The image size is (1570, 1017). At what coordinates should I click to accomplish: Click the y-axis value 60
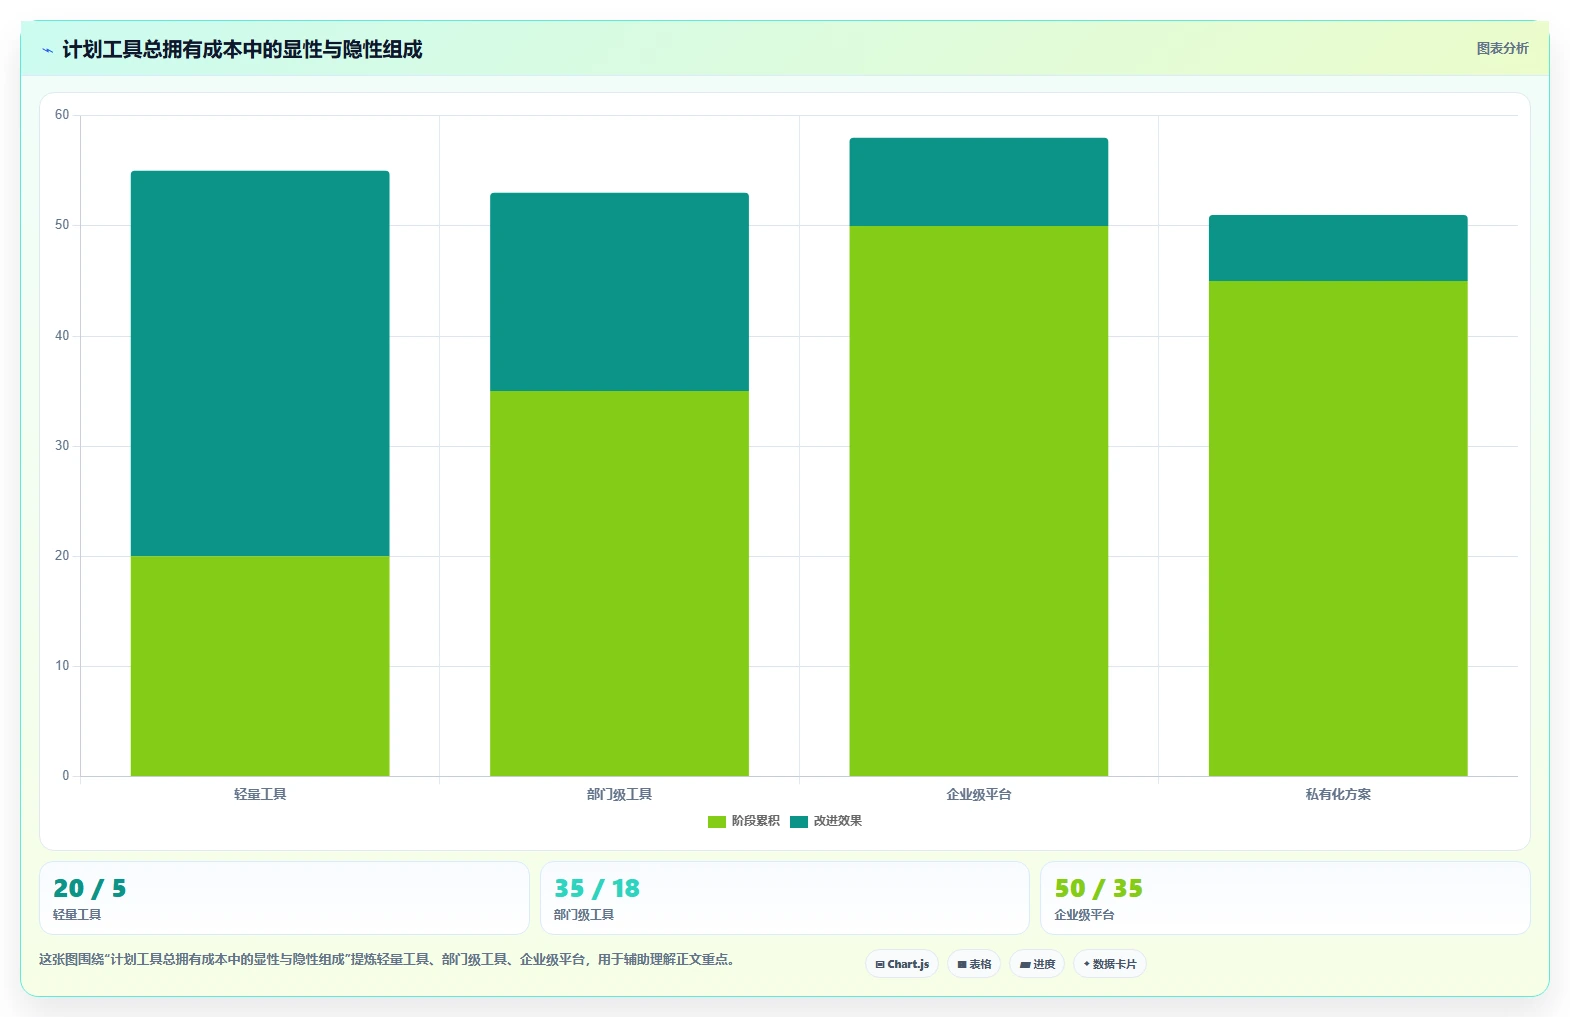coord(62,115)
